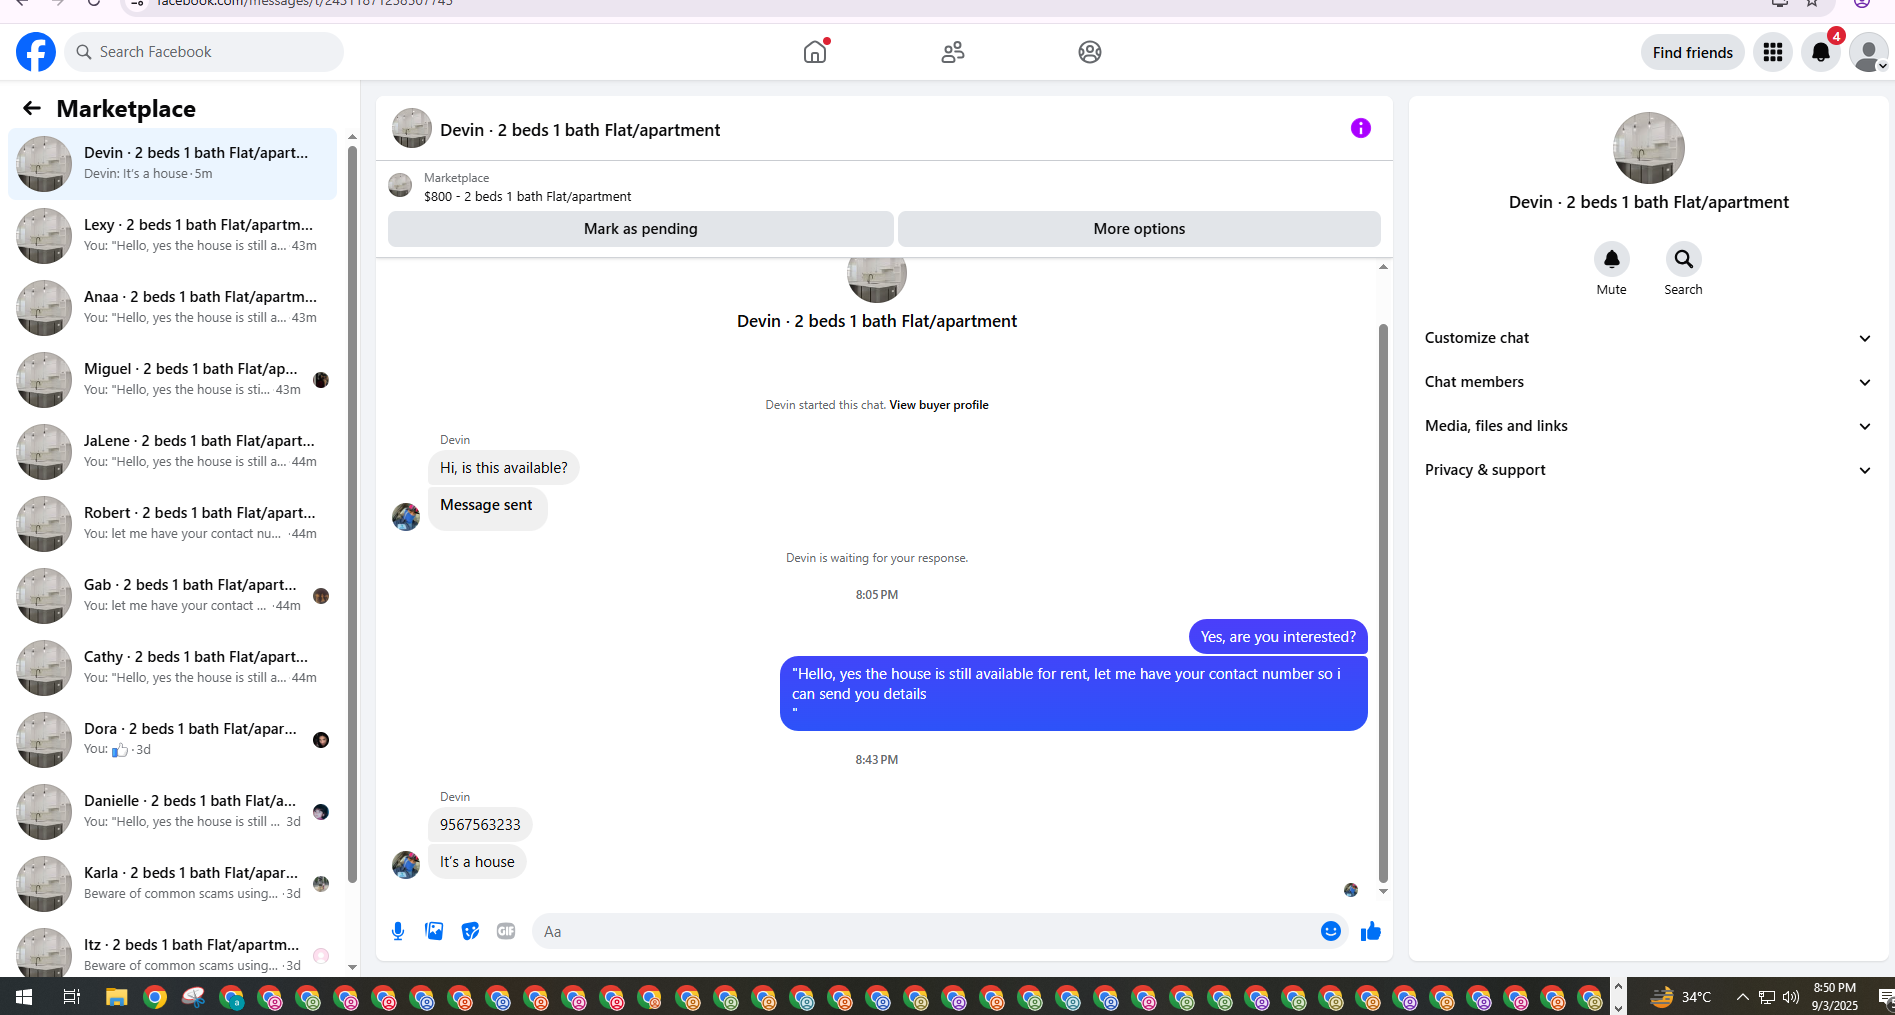1895x1015 pixels.
Task: Open the Miguel conversation
Action: point(172,380)
